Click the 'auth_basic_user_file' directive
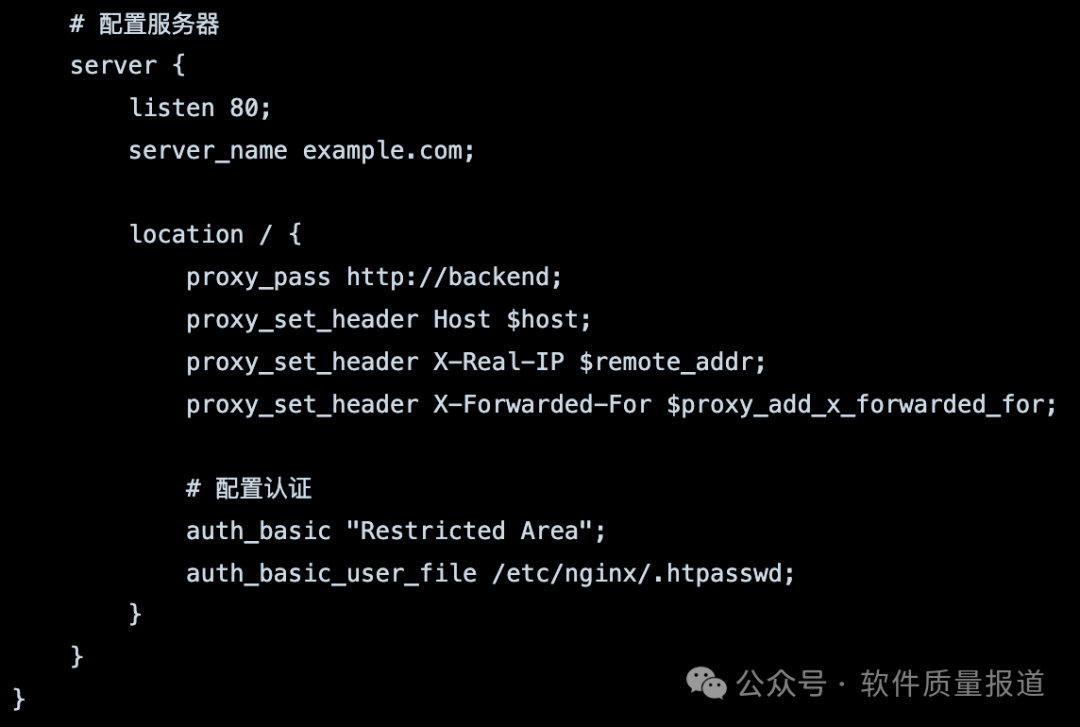This screenshot has width=1080, height=727. click(330, 574)
